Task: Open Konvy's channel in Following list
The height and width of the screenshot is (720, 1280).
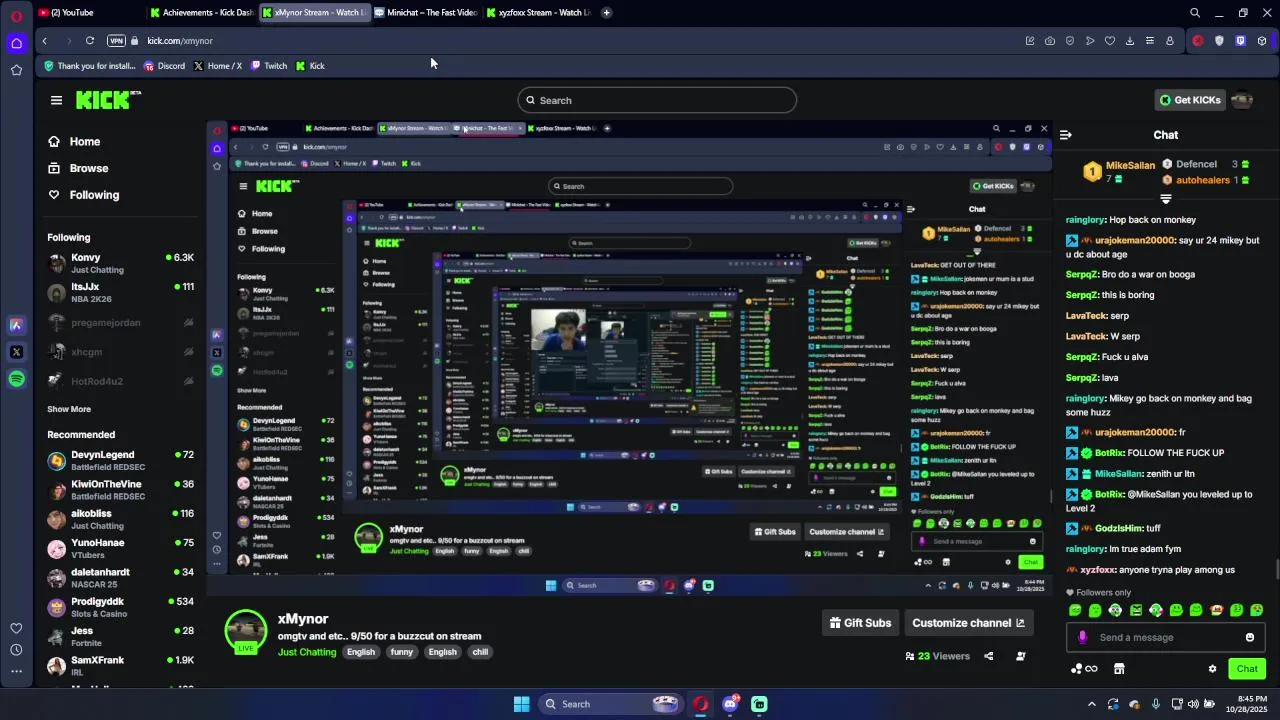Action: pos(120,263)
